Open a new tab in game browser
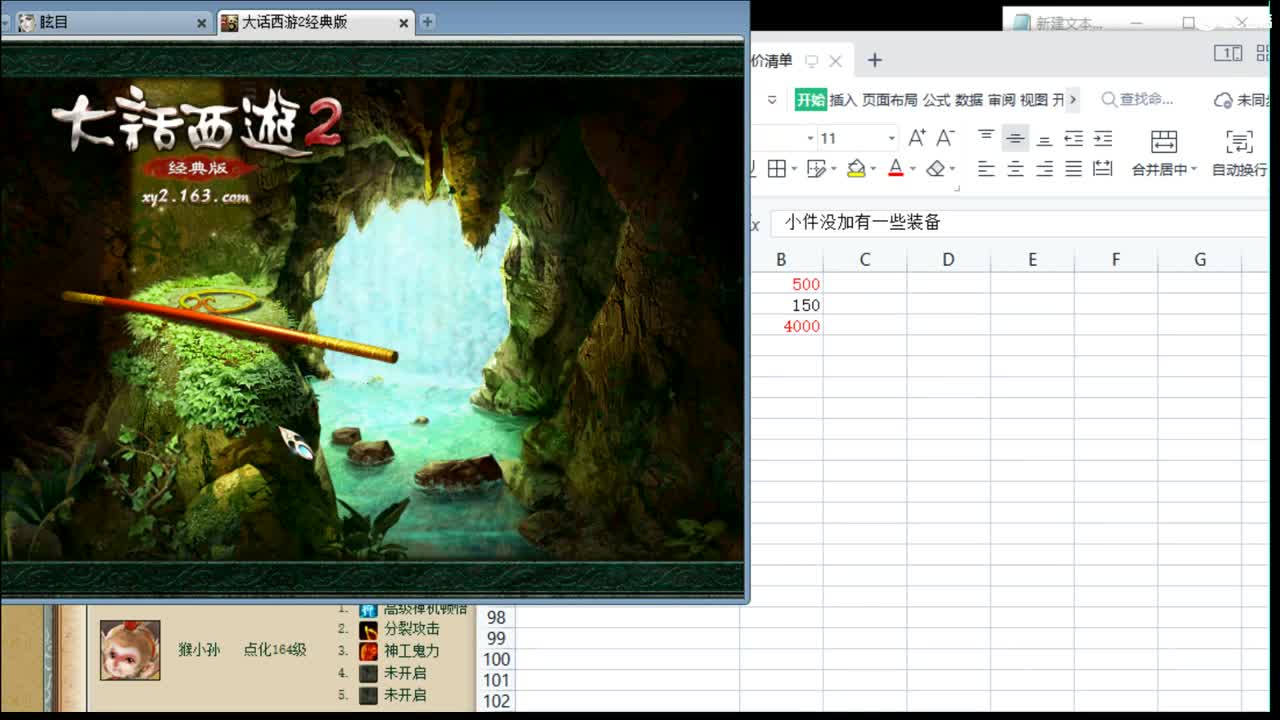This screenshot has height=720, width=1280. (x=428, y=21)
